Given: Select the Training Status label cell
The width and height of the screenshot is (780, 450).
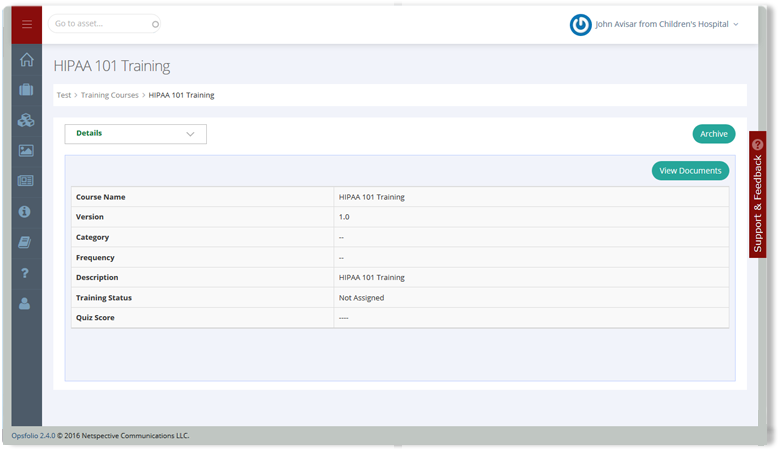Looking at the screenshot, I should pyautogui.click(x=202, y=298).
